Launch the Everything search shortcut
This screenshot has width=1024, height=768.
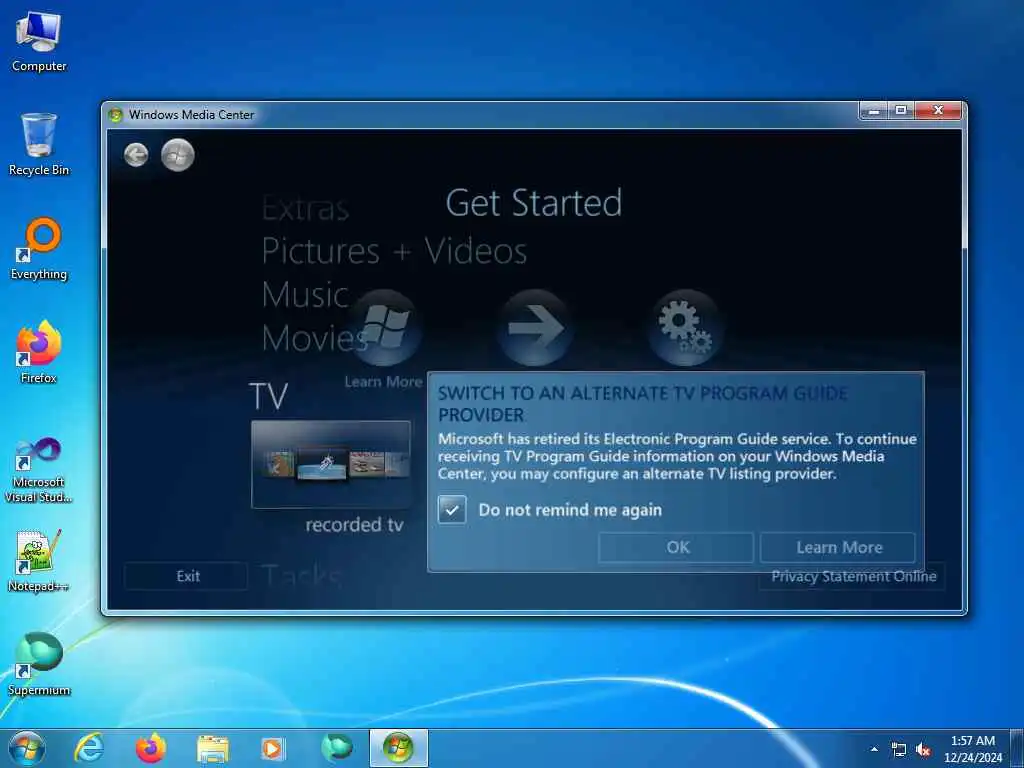[x=39, y=249]
